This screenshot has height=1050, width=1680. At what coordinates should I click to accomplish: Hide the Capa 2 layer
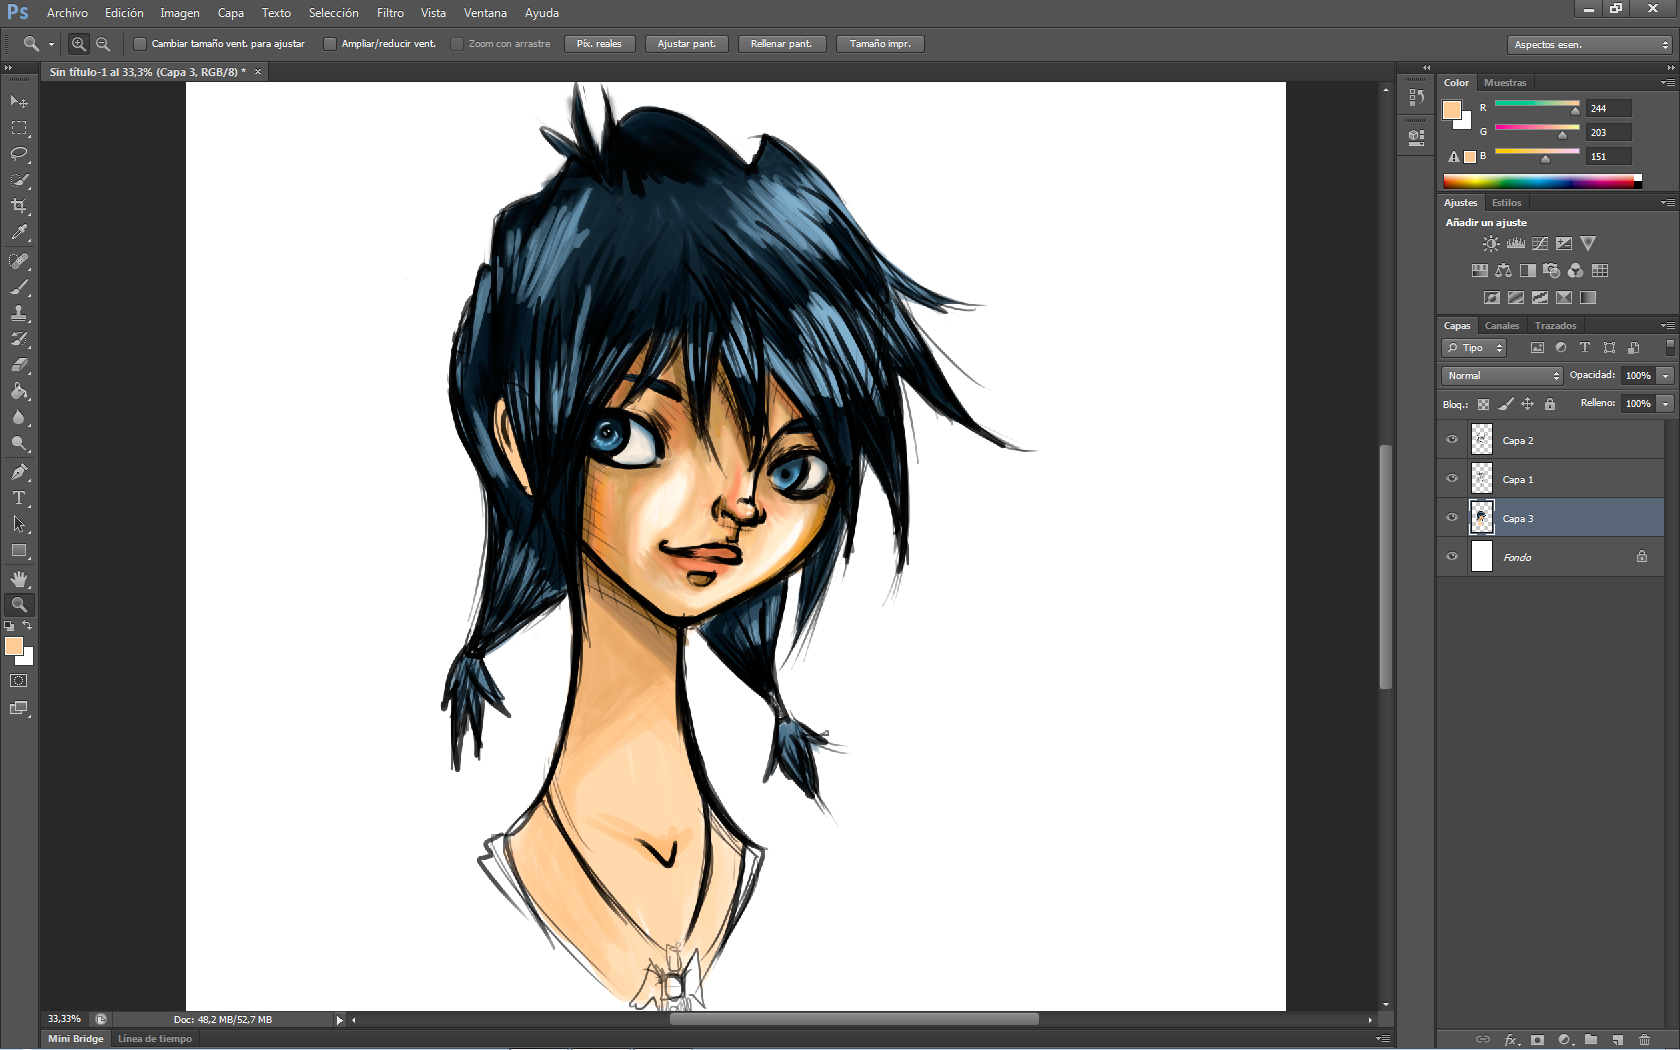click(1452, 440)
